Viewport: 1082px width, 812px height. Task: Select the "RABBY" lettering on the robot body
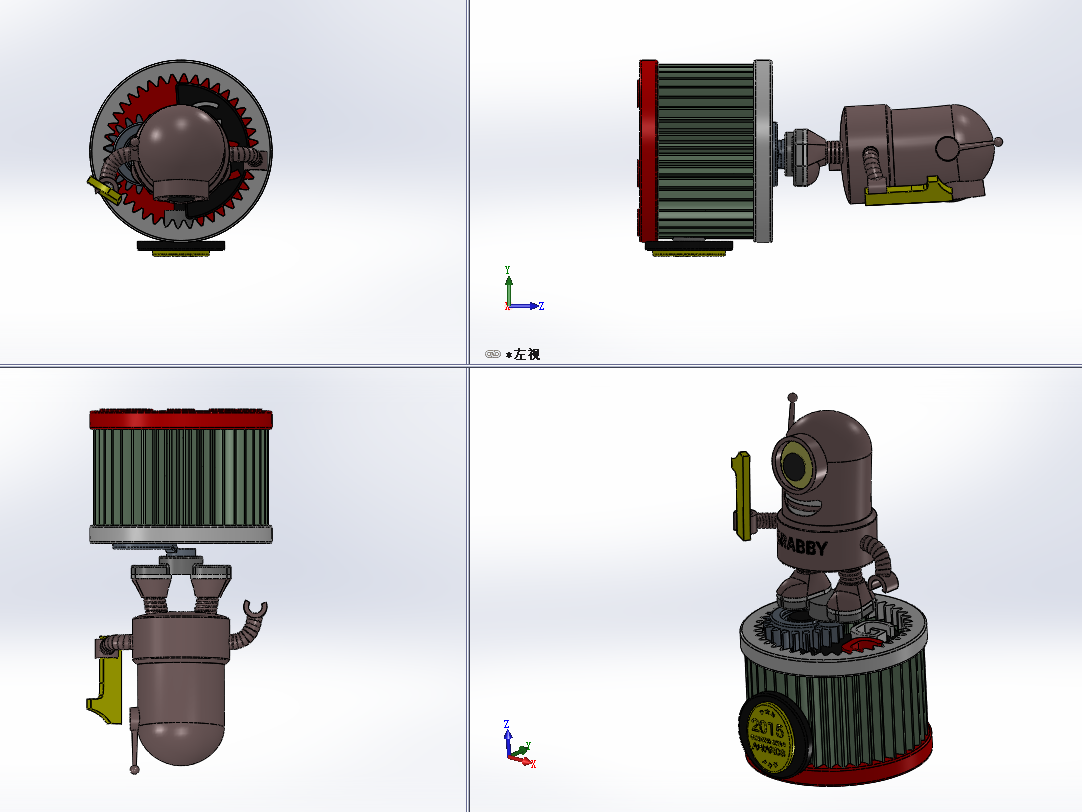[803, 546]
